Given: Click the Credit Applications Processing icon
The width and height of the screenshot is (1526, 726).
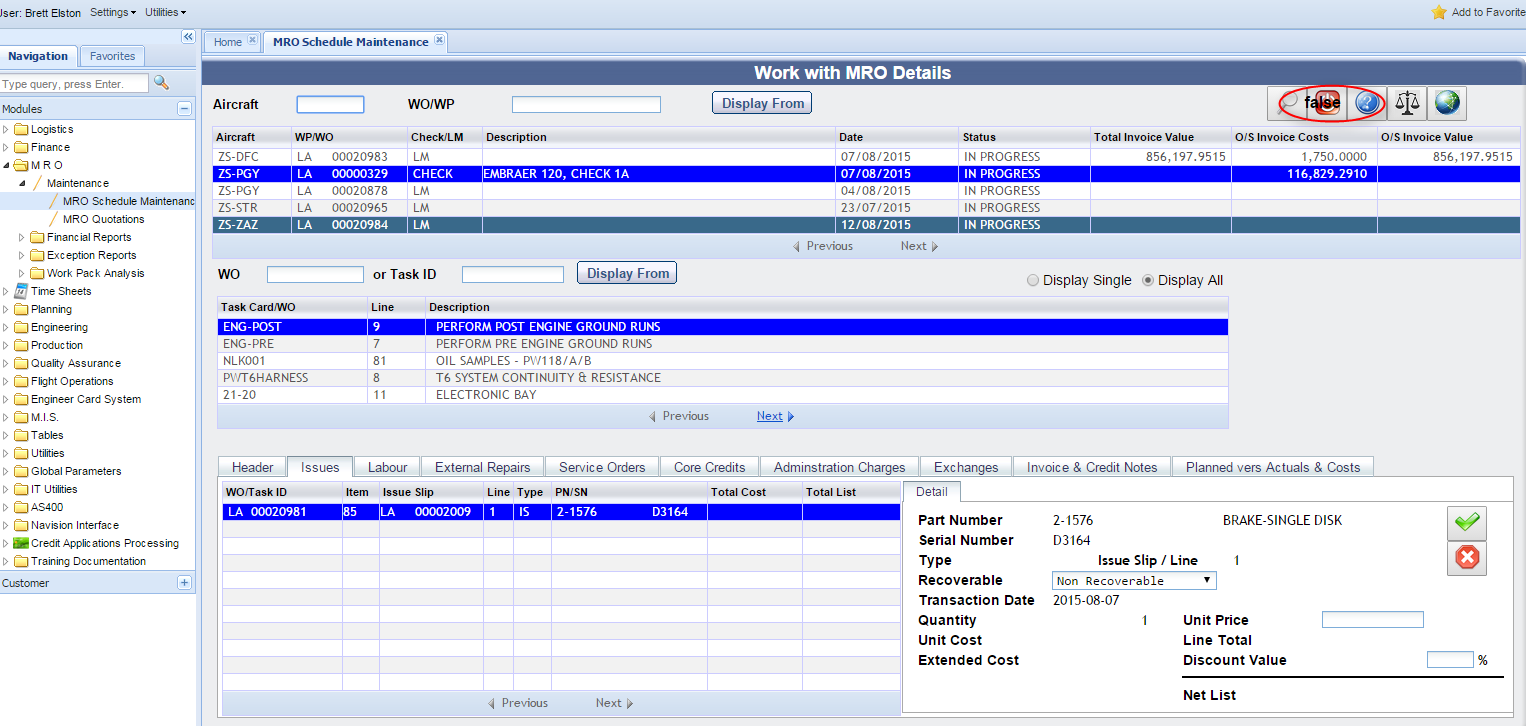Looking at the screenshot, I should click(21, 543).
